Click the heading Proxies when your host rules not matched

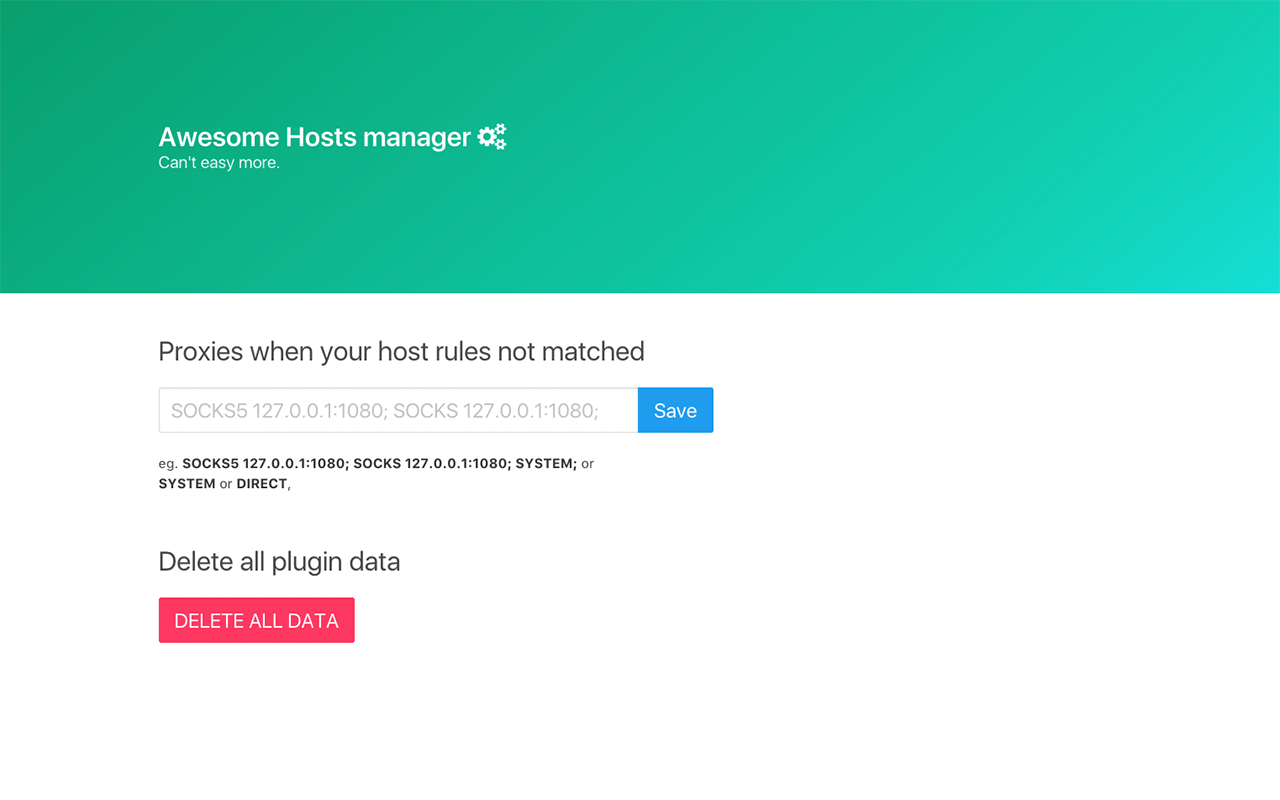point(400,352)
